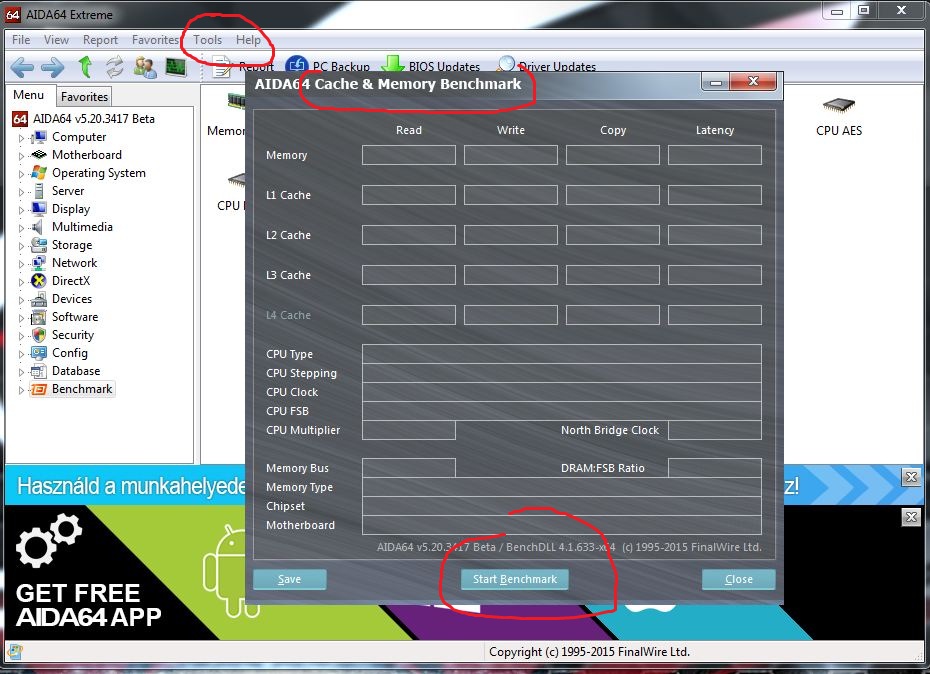Click the Memory Read result field
930x674 pixels.
coord(409,155)
